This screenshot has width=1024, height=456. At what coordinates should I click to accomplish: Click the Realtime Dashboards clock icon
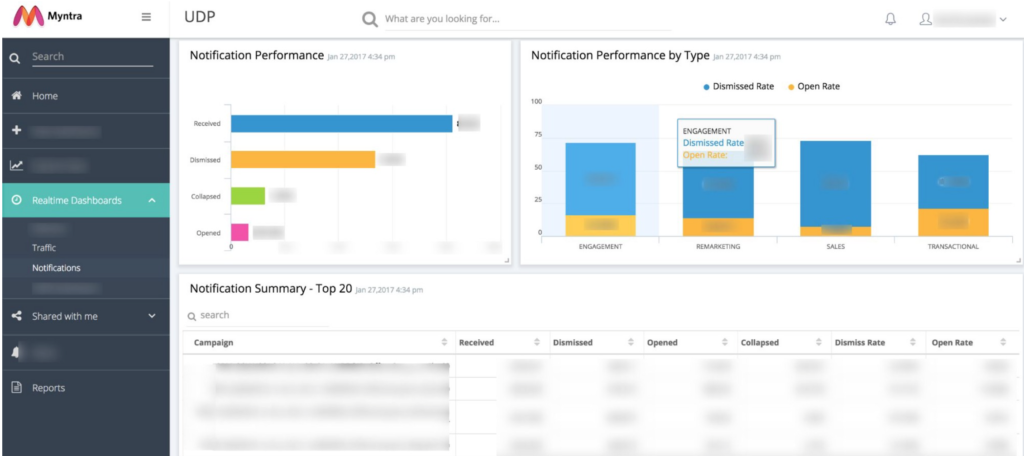pos(17,201)
